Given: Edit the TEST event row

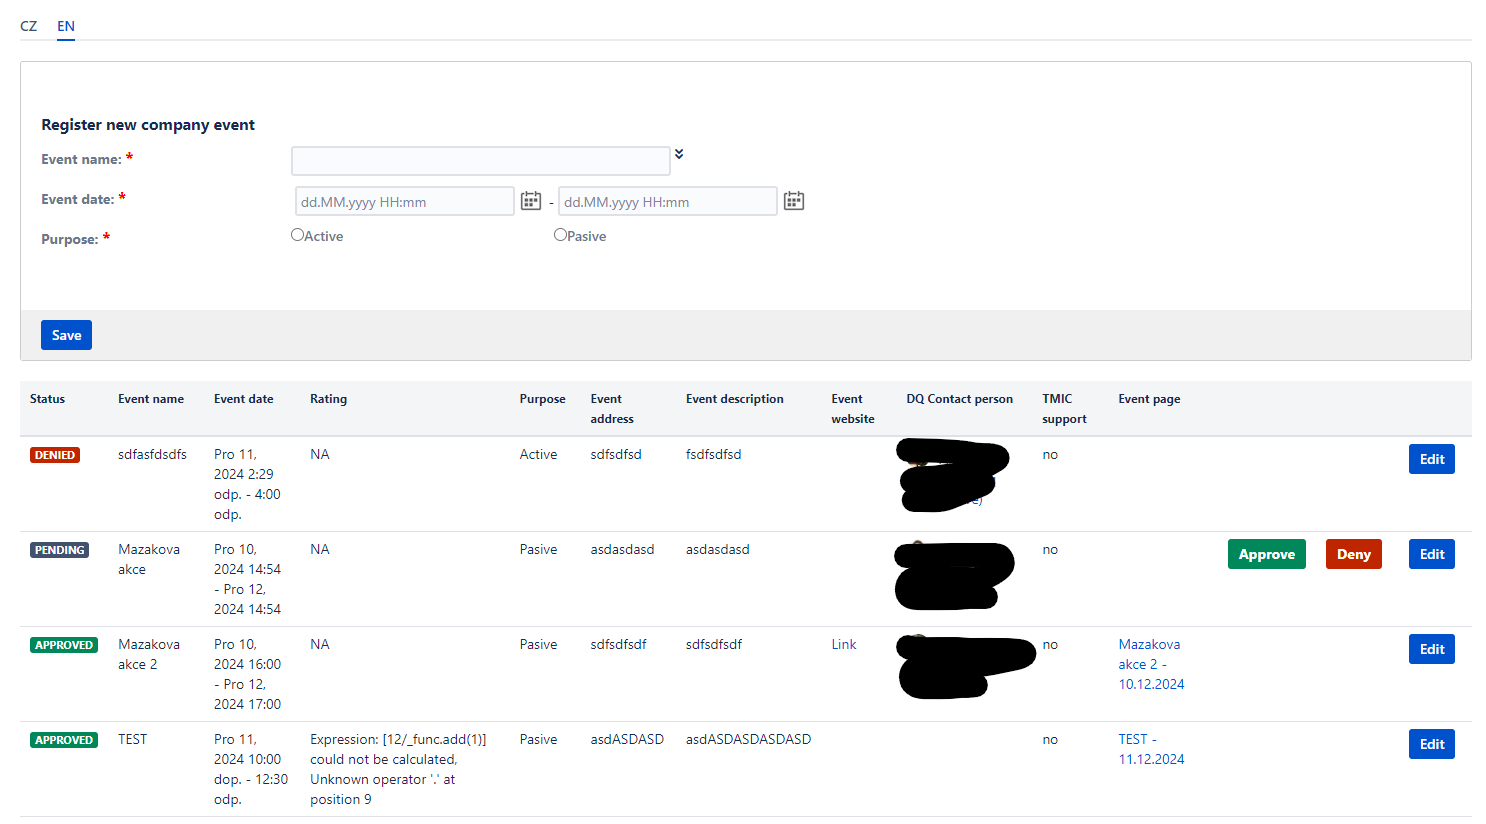Looking at the screenshot, I should tap(1431, 744).
